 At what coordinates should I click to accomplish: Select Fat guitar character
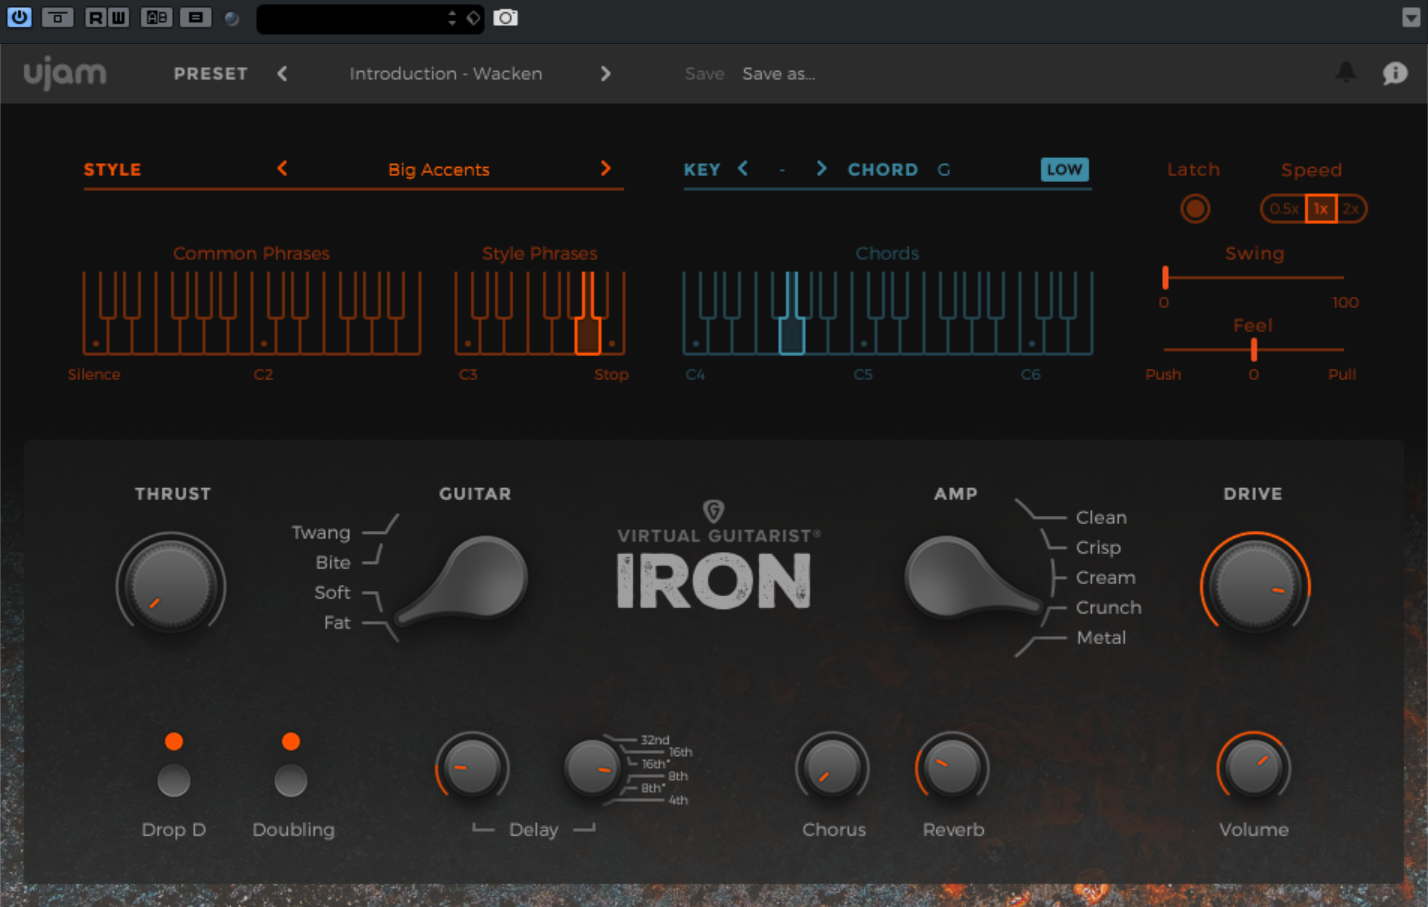tap(337, 622)
